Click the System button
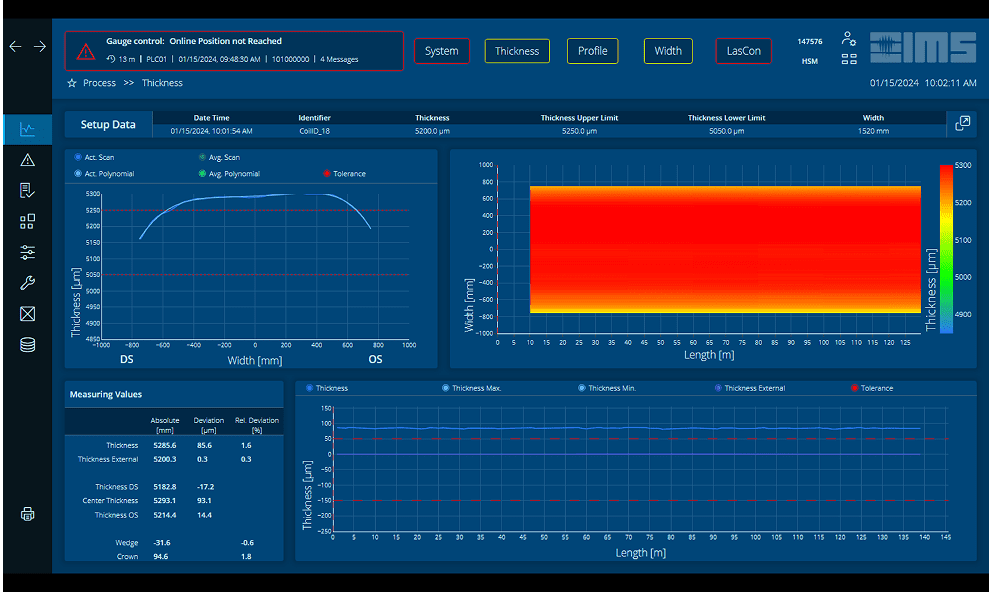Image resolution: width=992 pixels, height=592 pixels. pyautogui.click(x=441, y=51)
